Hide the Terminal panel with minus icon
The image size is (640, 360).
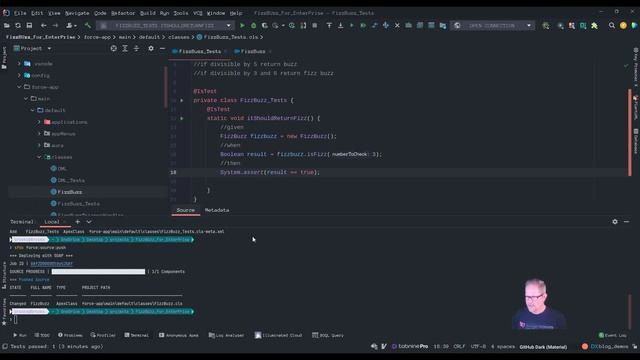click(626, 222)
